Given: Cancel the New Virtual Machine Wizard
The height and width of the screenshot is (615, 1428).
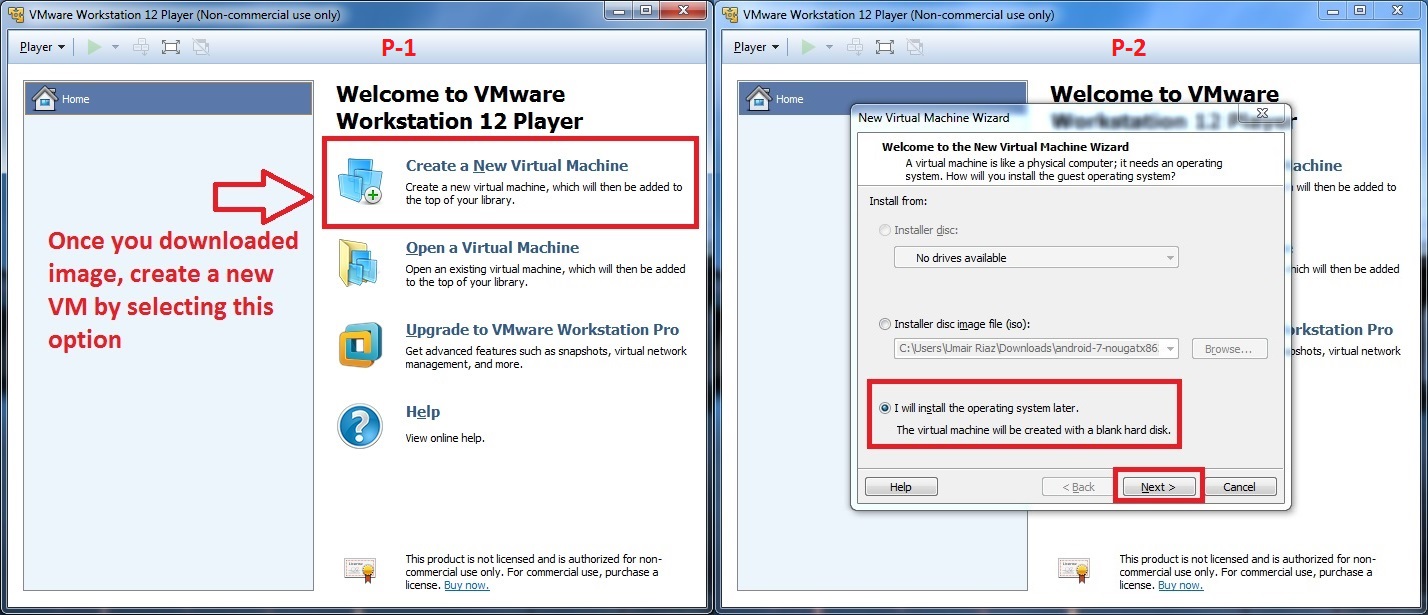Looking at the screenshot, I should coord(1239,487).
